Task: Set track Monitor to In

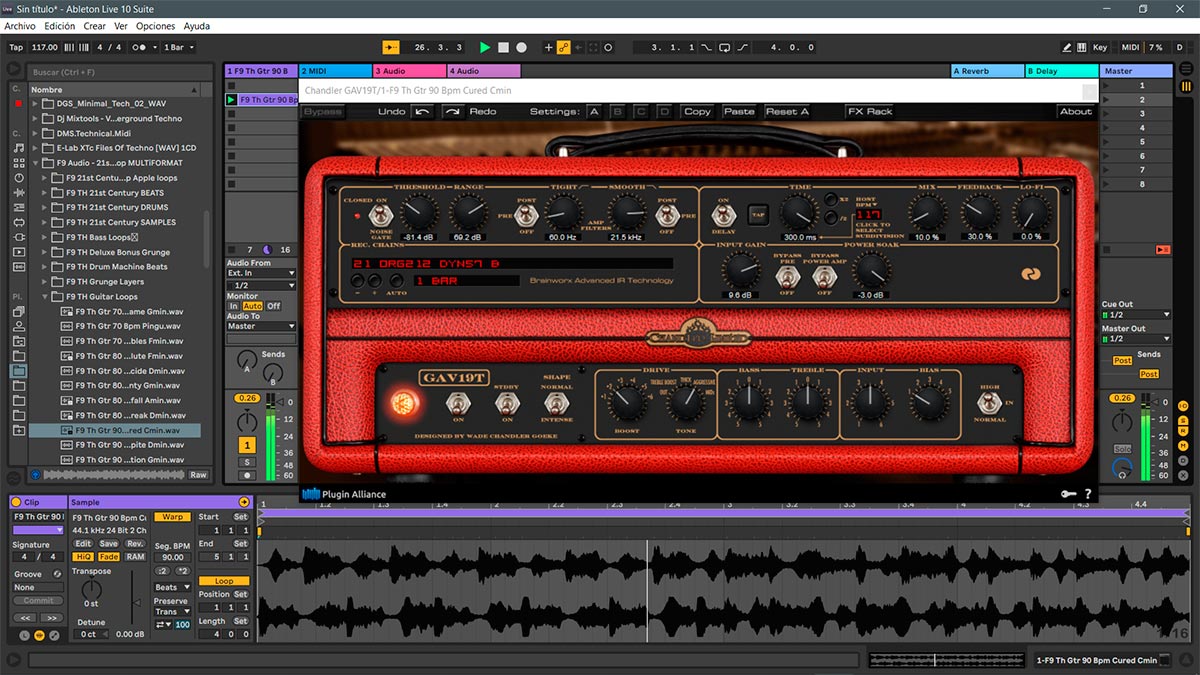Action: point(233,306)
